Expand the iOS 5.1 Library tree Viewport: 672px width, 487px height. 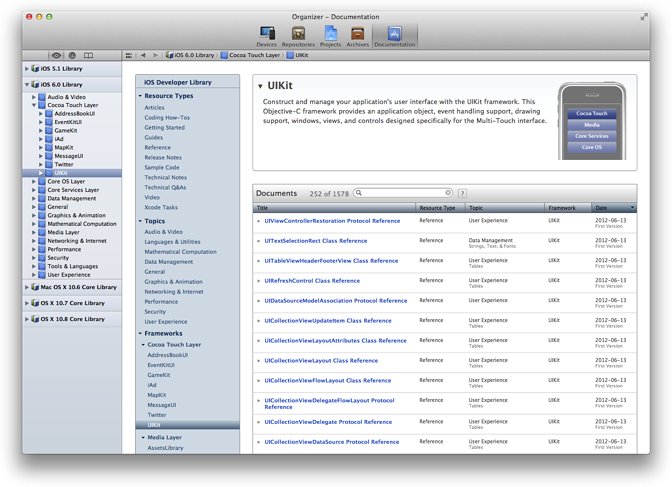[29, 69]
